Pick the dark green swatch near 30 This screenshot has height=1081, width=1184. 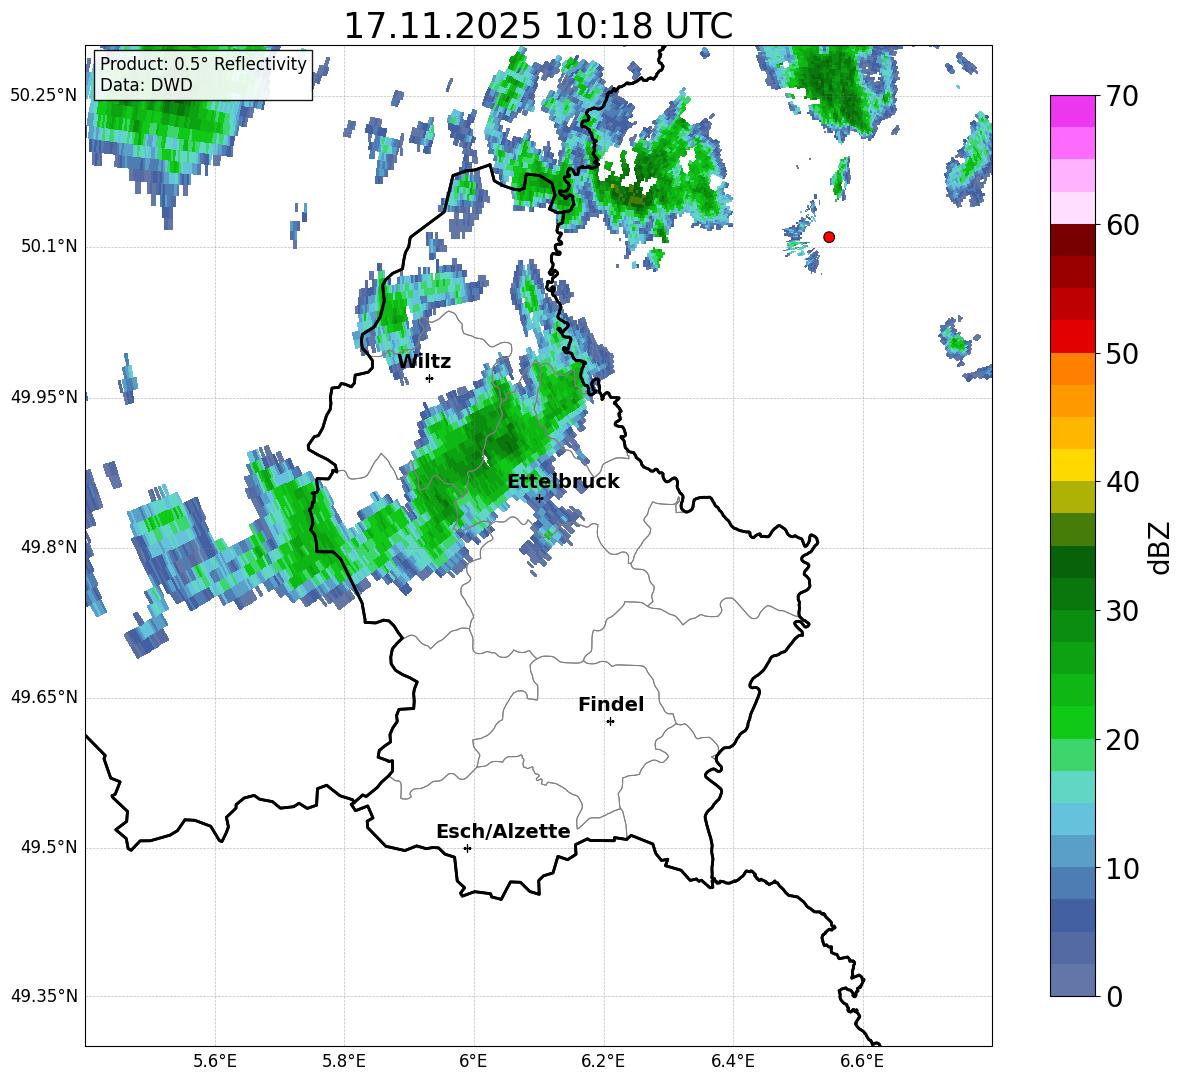point(1072,594)
